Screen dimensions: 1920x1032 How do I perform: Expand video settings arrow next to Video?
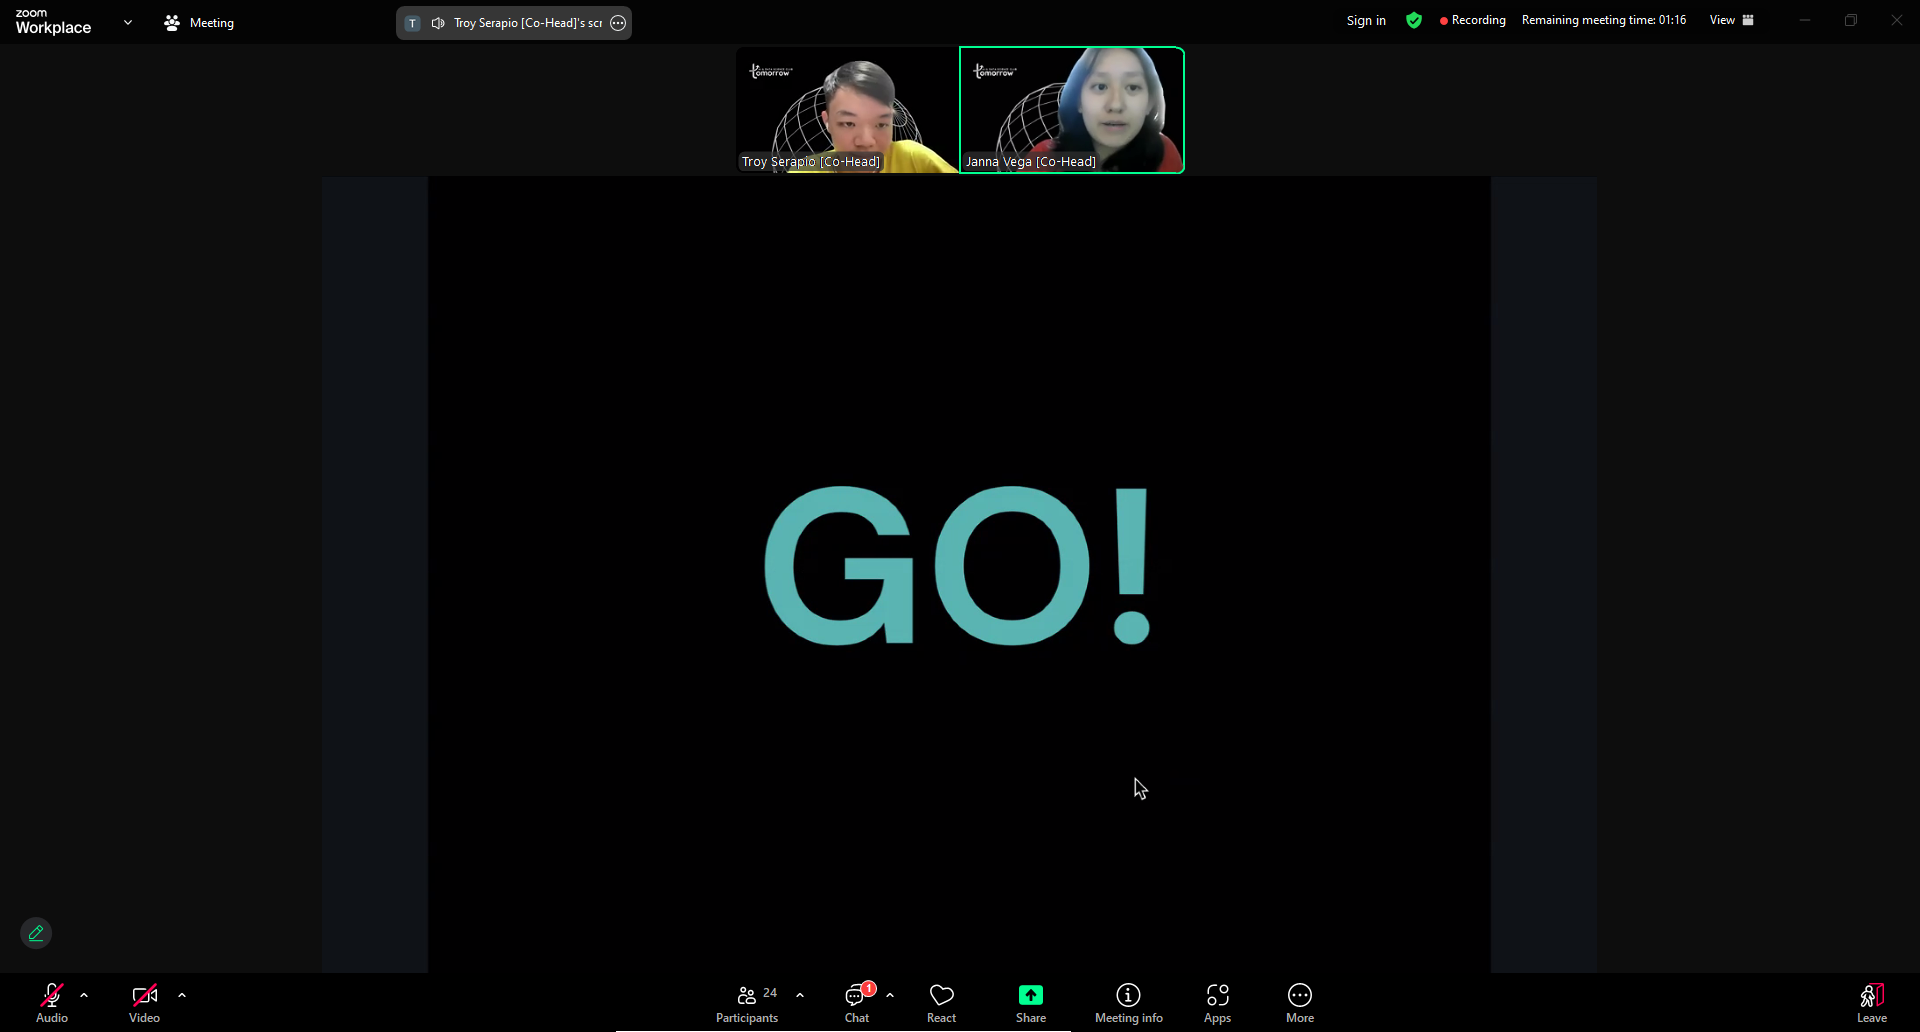click(182, 995)
